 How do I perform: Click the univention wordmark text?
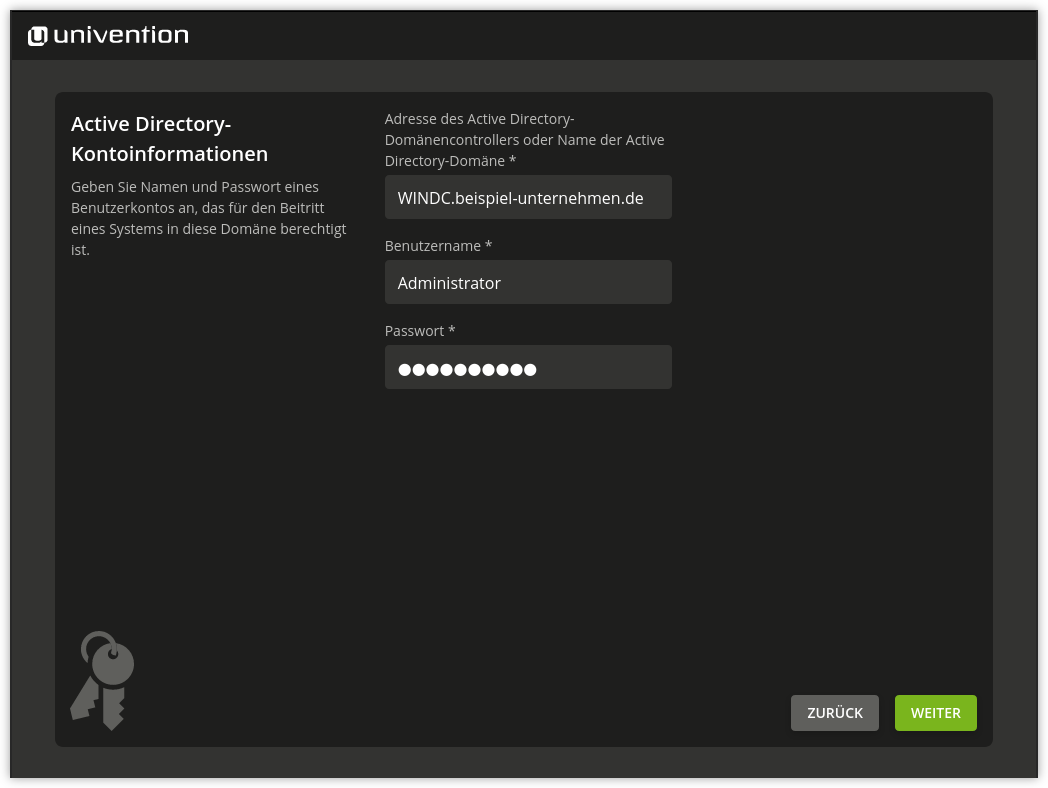pos(122,34)
